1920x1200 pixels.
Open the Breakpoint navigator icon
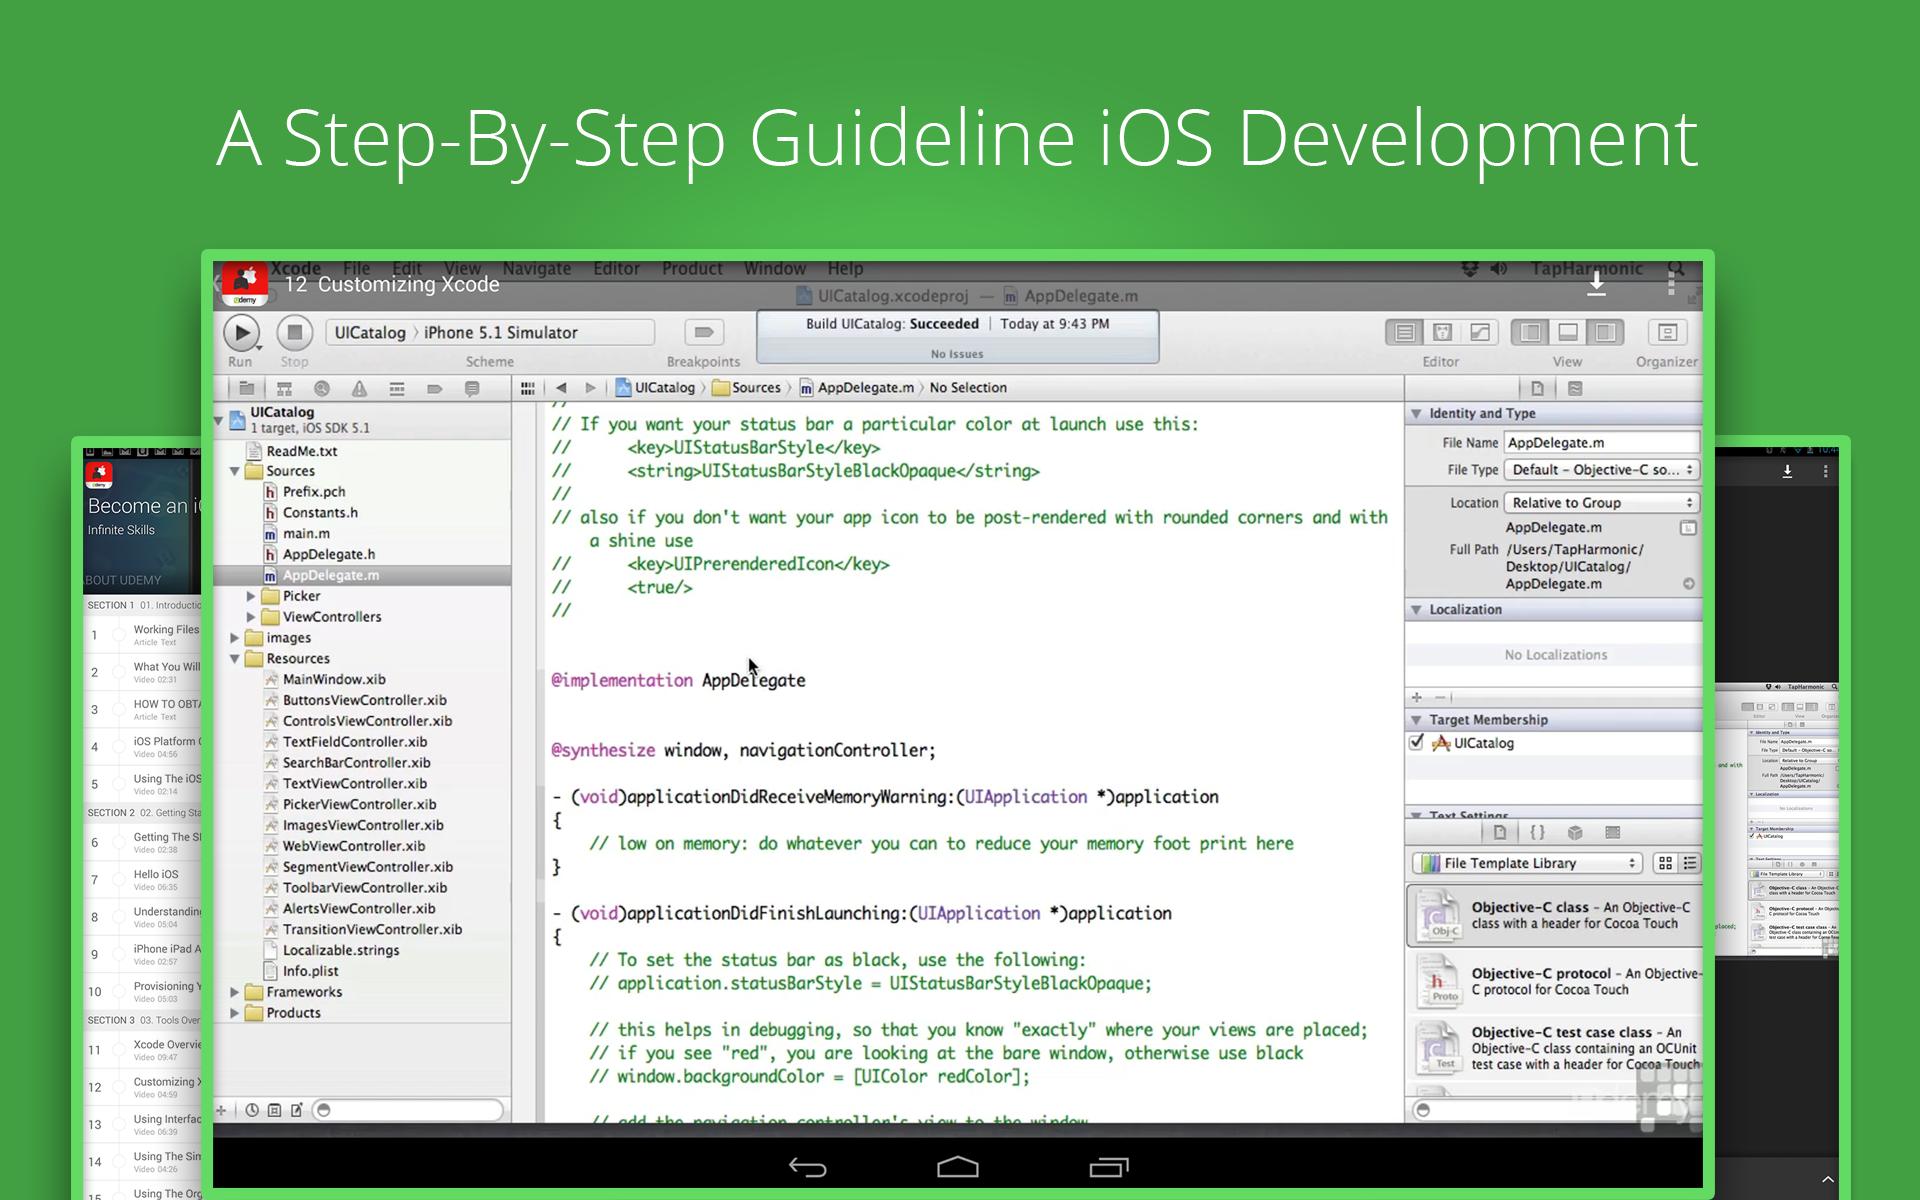(x=434, y=388)
